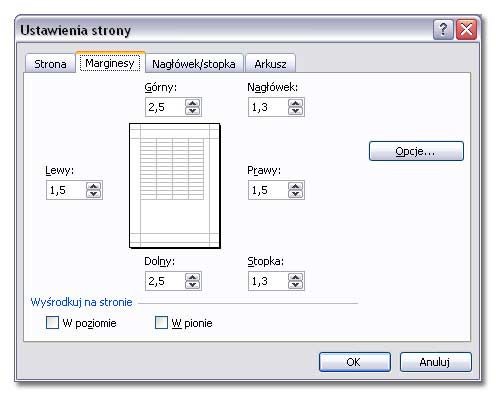Click into the Dolny margin field
496x396 pixels.
coord(165,281)
